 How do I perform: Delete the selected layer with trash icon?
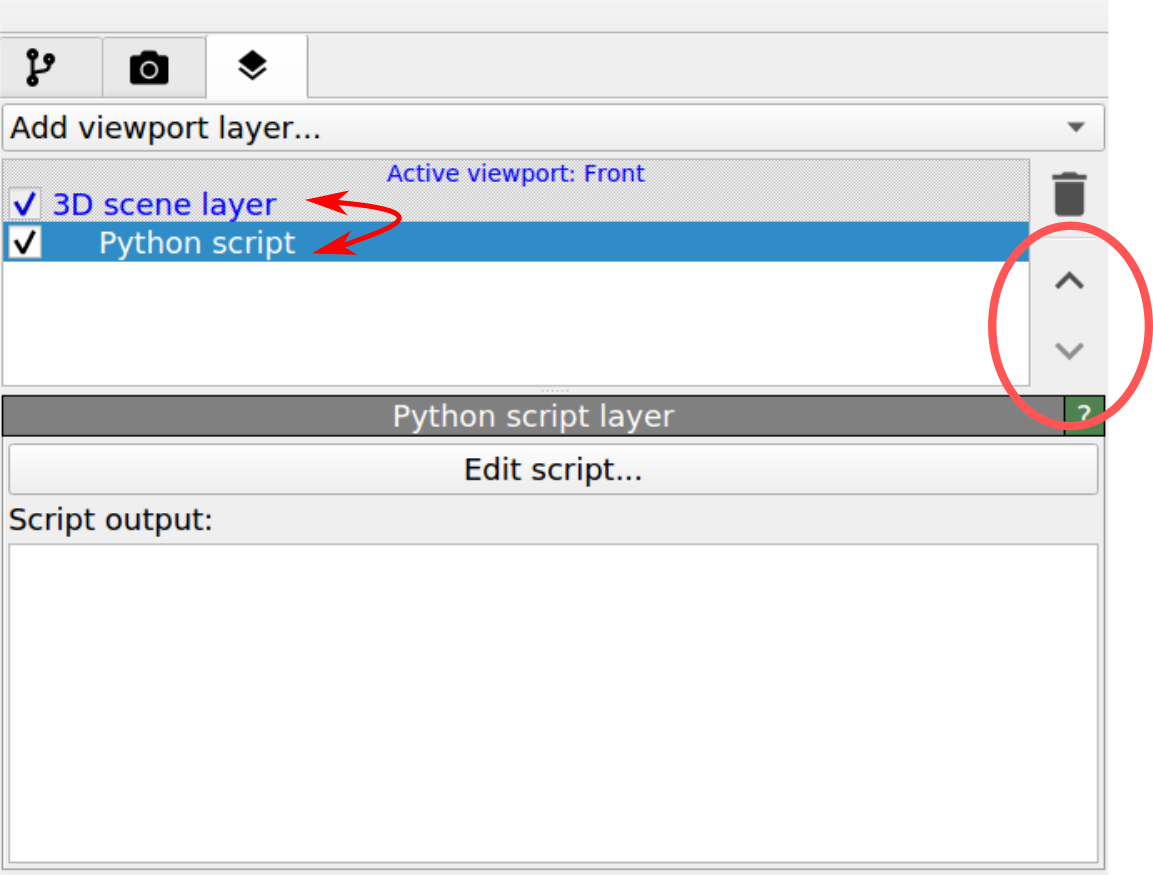tap(1069, 194)
